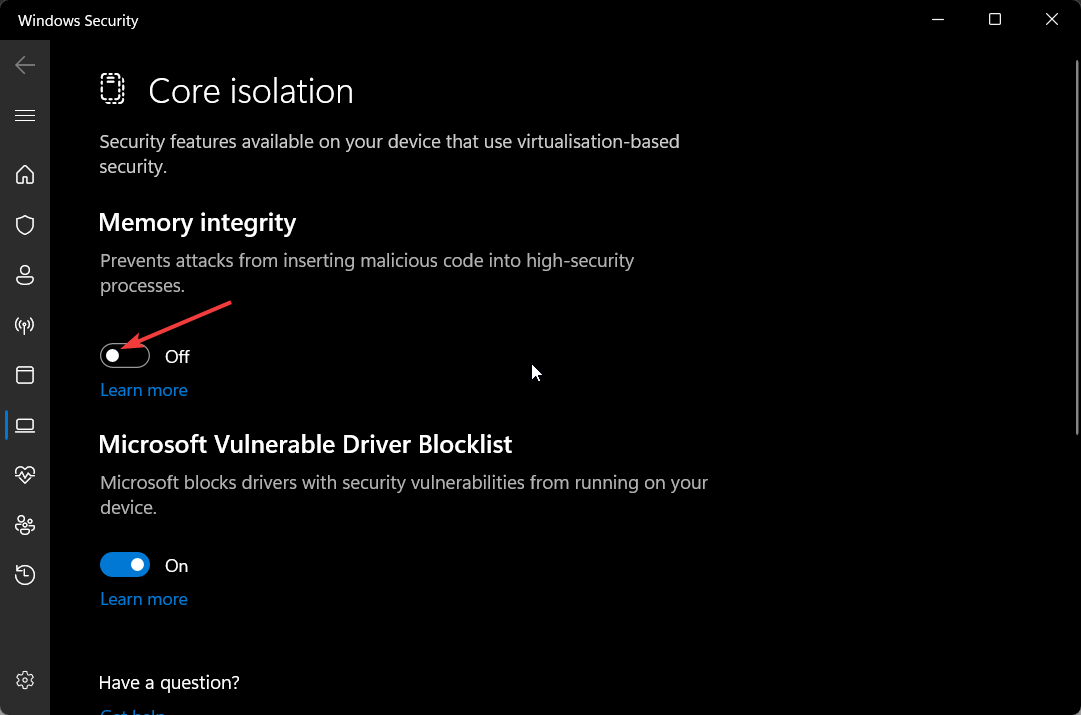Go back using the back arrow

[25, 65]
